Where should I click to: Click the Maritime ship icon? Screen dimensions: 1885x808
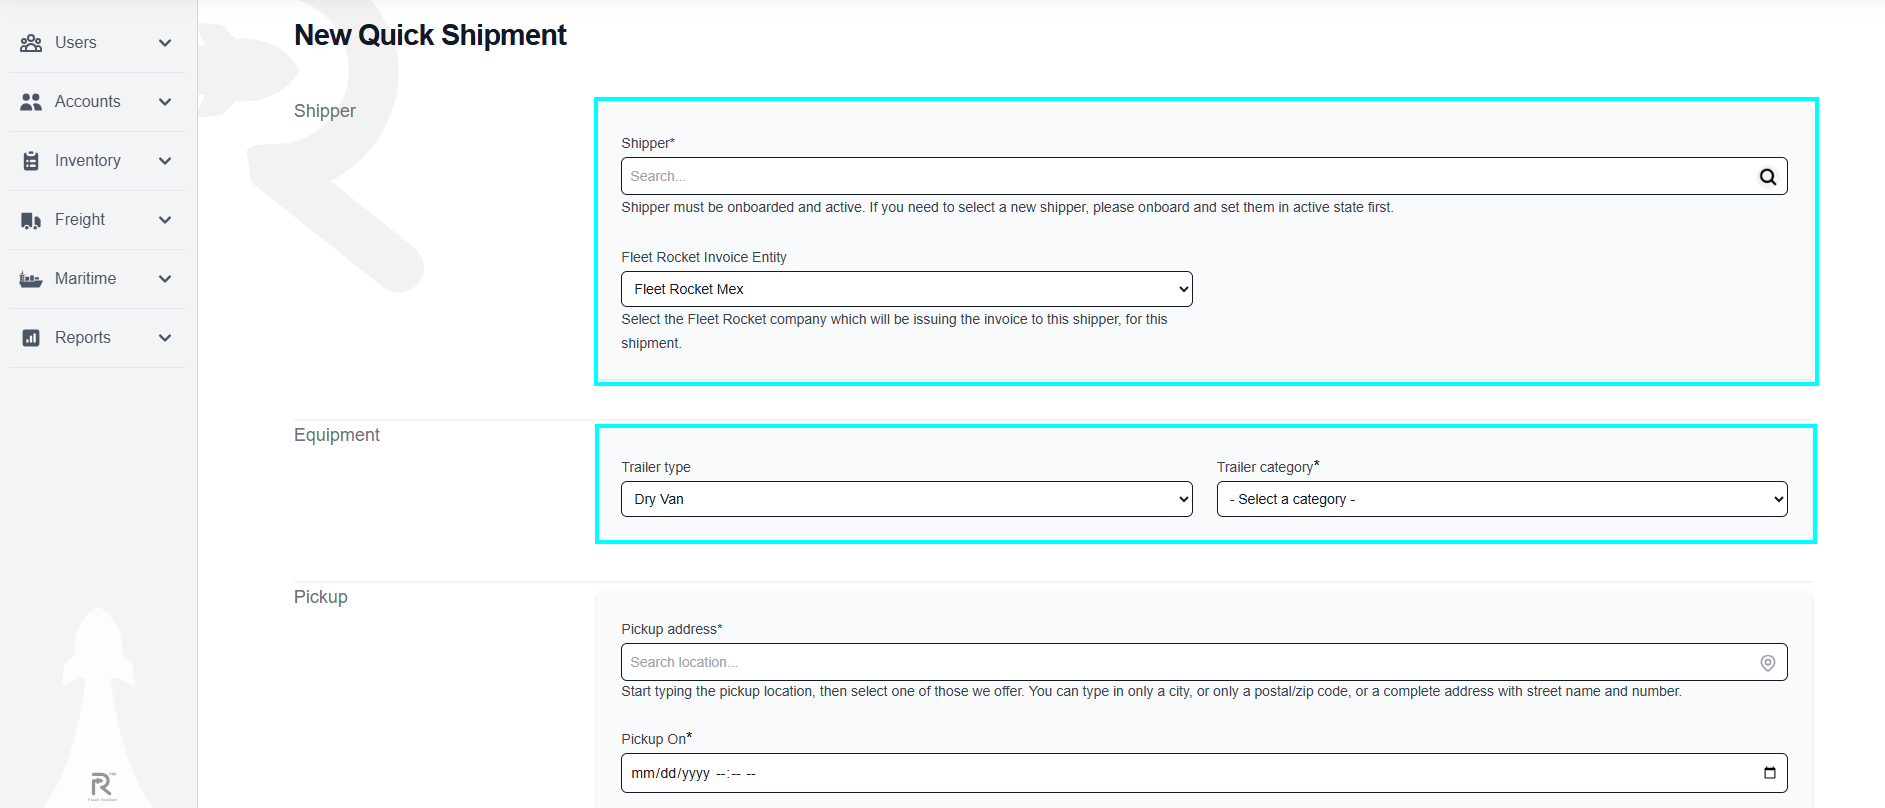click(31, 279)
